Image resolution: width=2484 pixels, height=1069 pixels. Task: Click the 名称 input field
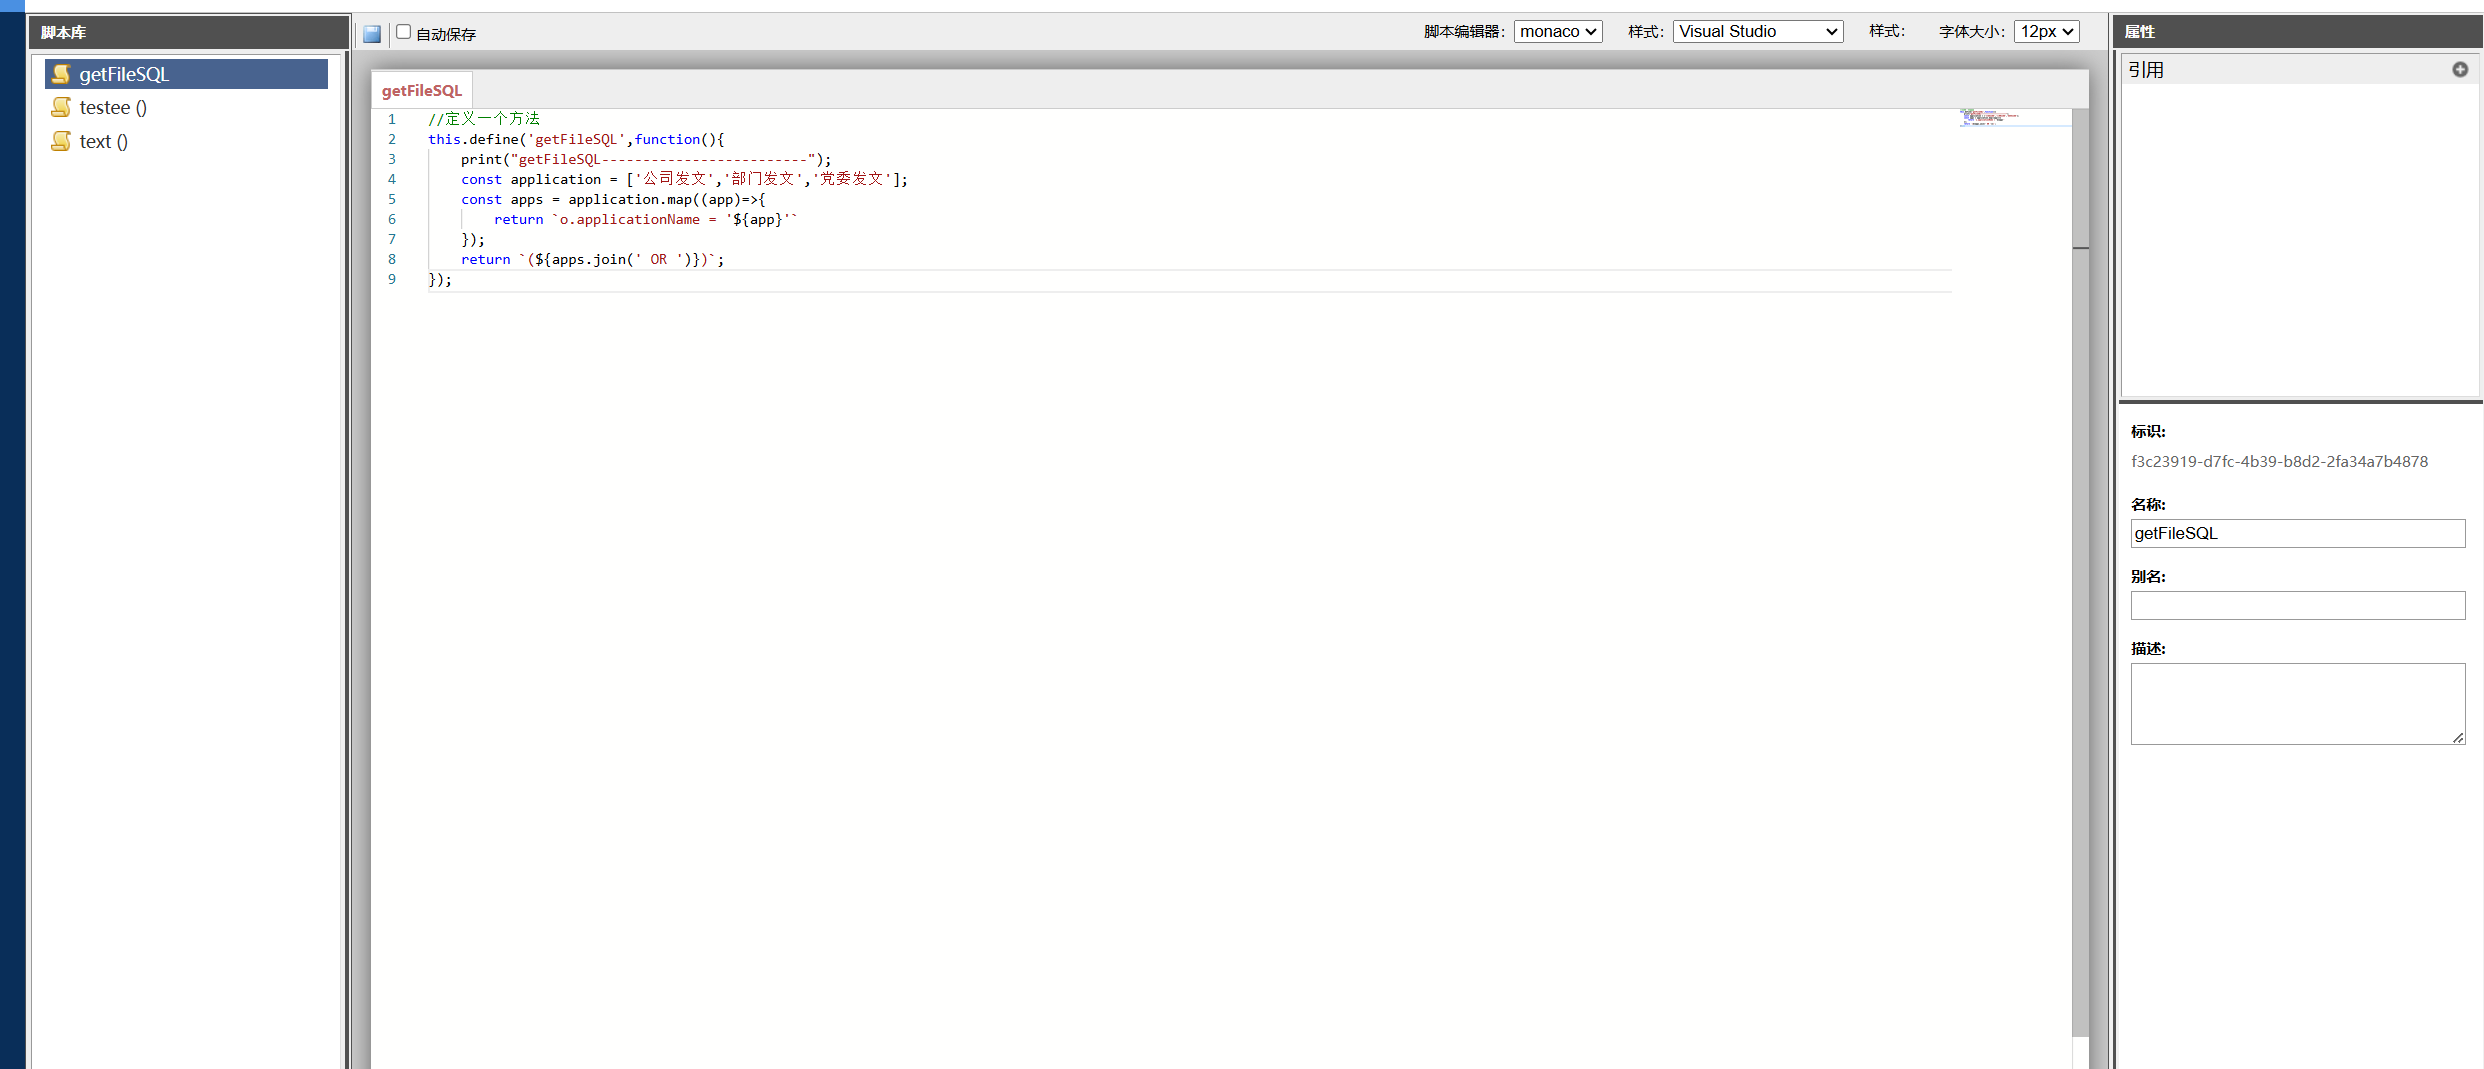pyautogui.click(x=2298, y=533)
